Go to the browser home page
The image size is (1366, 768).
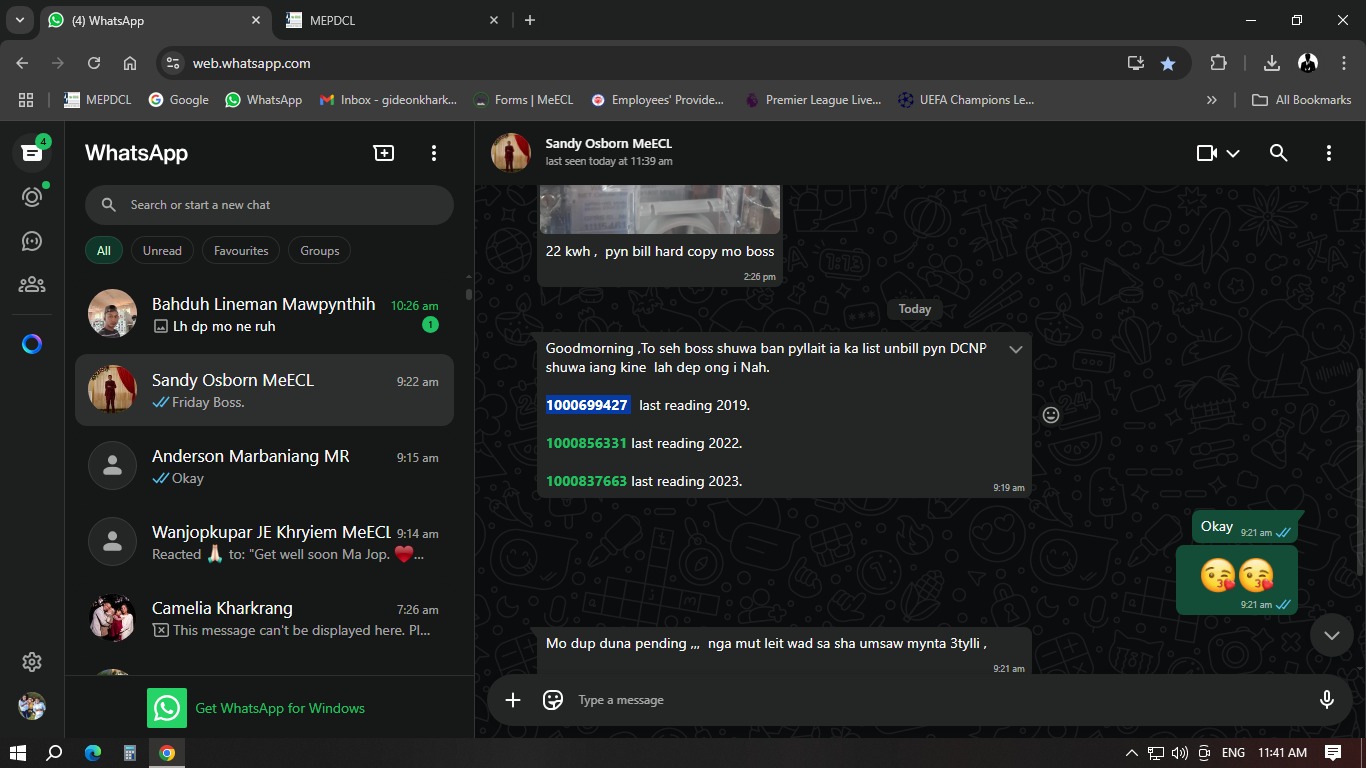pyautogui.click(x=130, y=63)
